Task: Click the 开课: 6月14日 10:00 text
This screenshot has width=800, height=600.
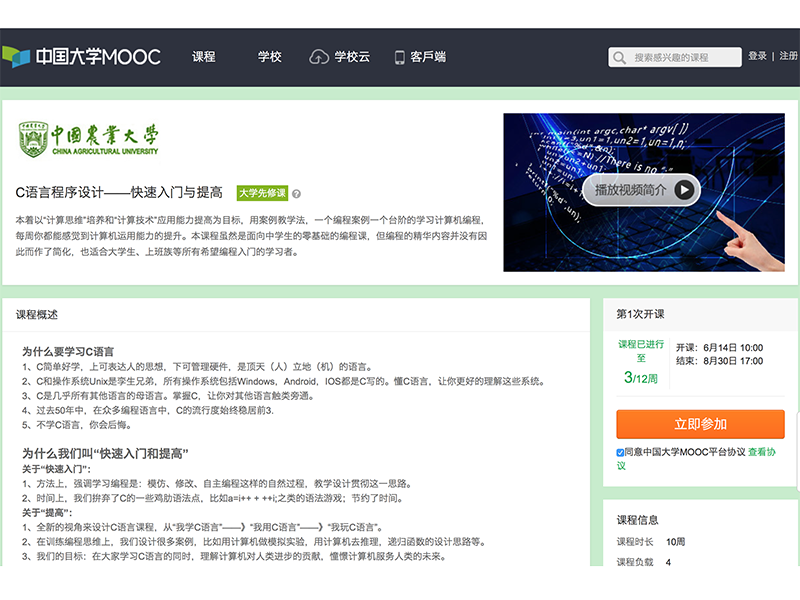Action: (x=719, y=348)
